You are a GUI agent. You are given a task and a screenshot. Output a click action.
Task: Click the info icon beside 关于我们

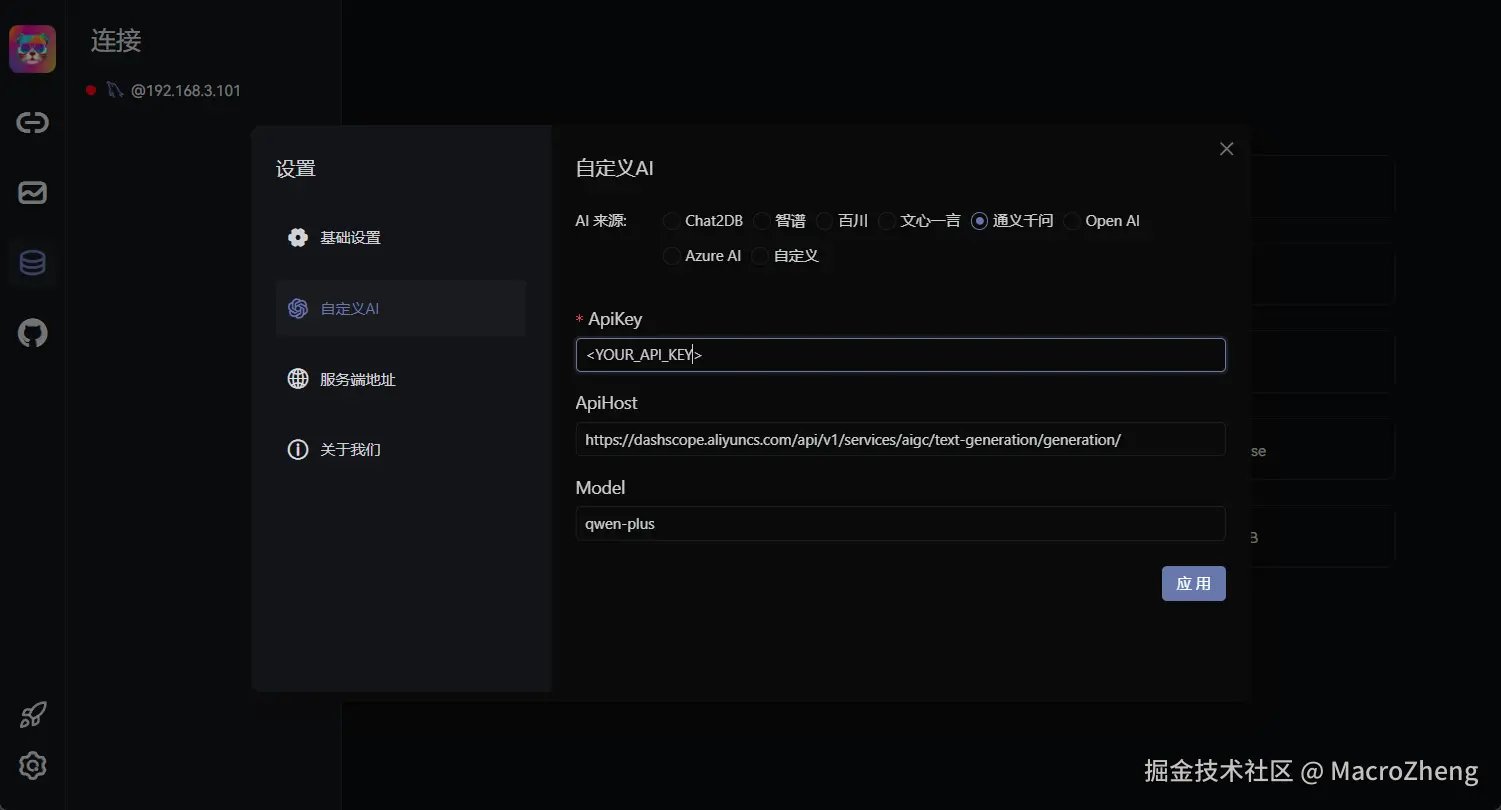pos(298,450)
